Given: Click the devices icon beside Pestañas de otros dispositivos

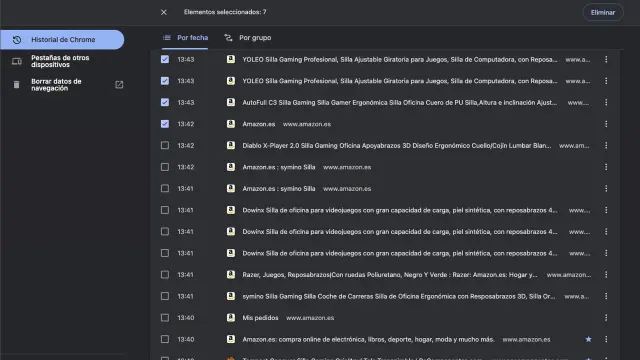Looking at the screenshot, I should (17, 61).
